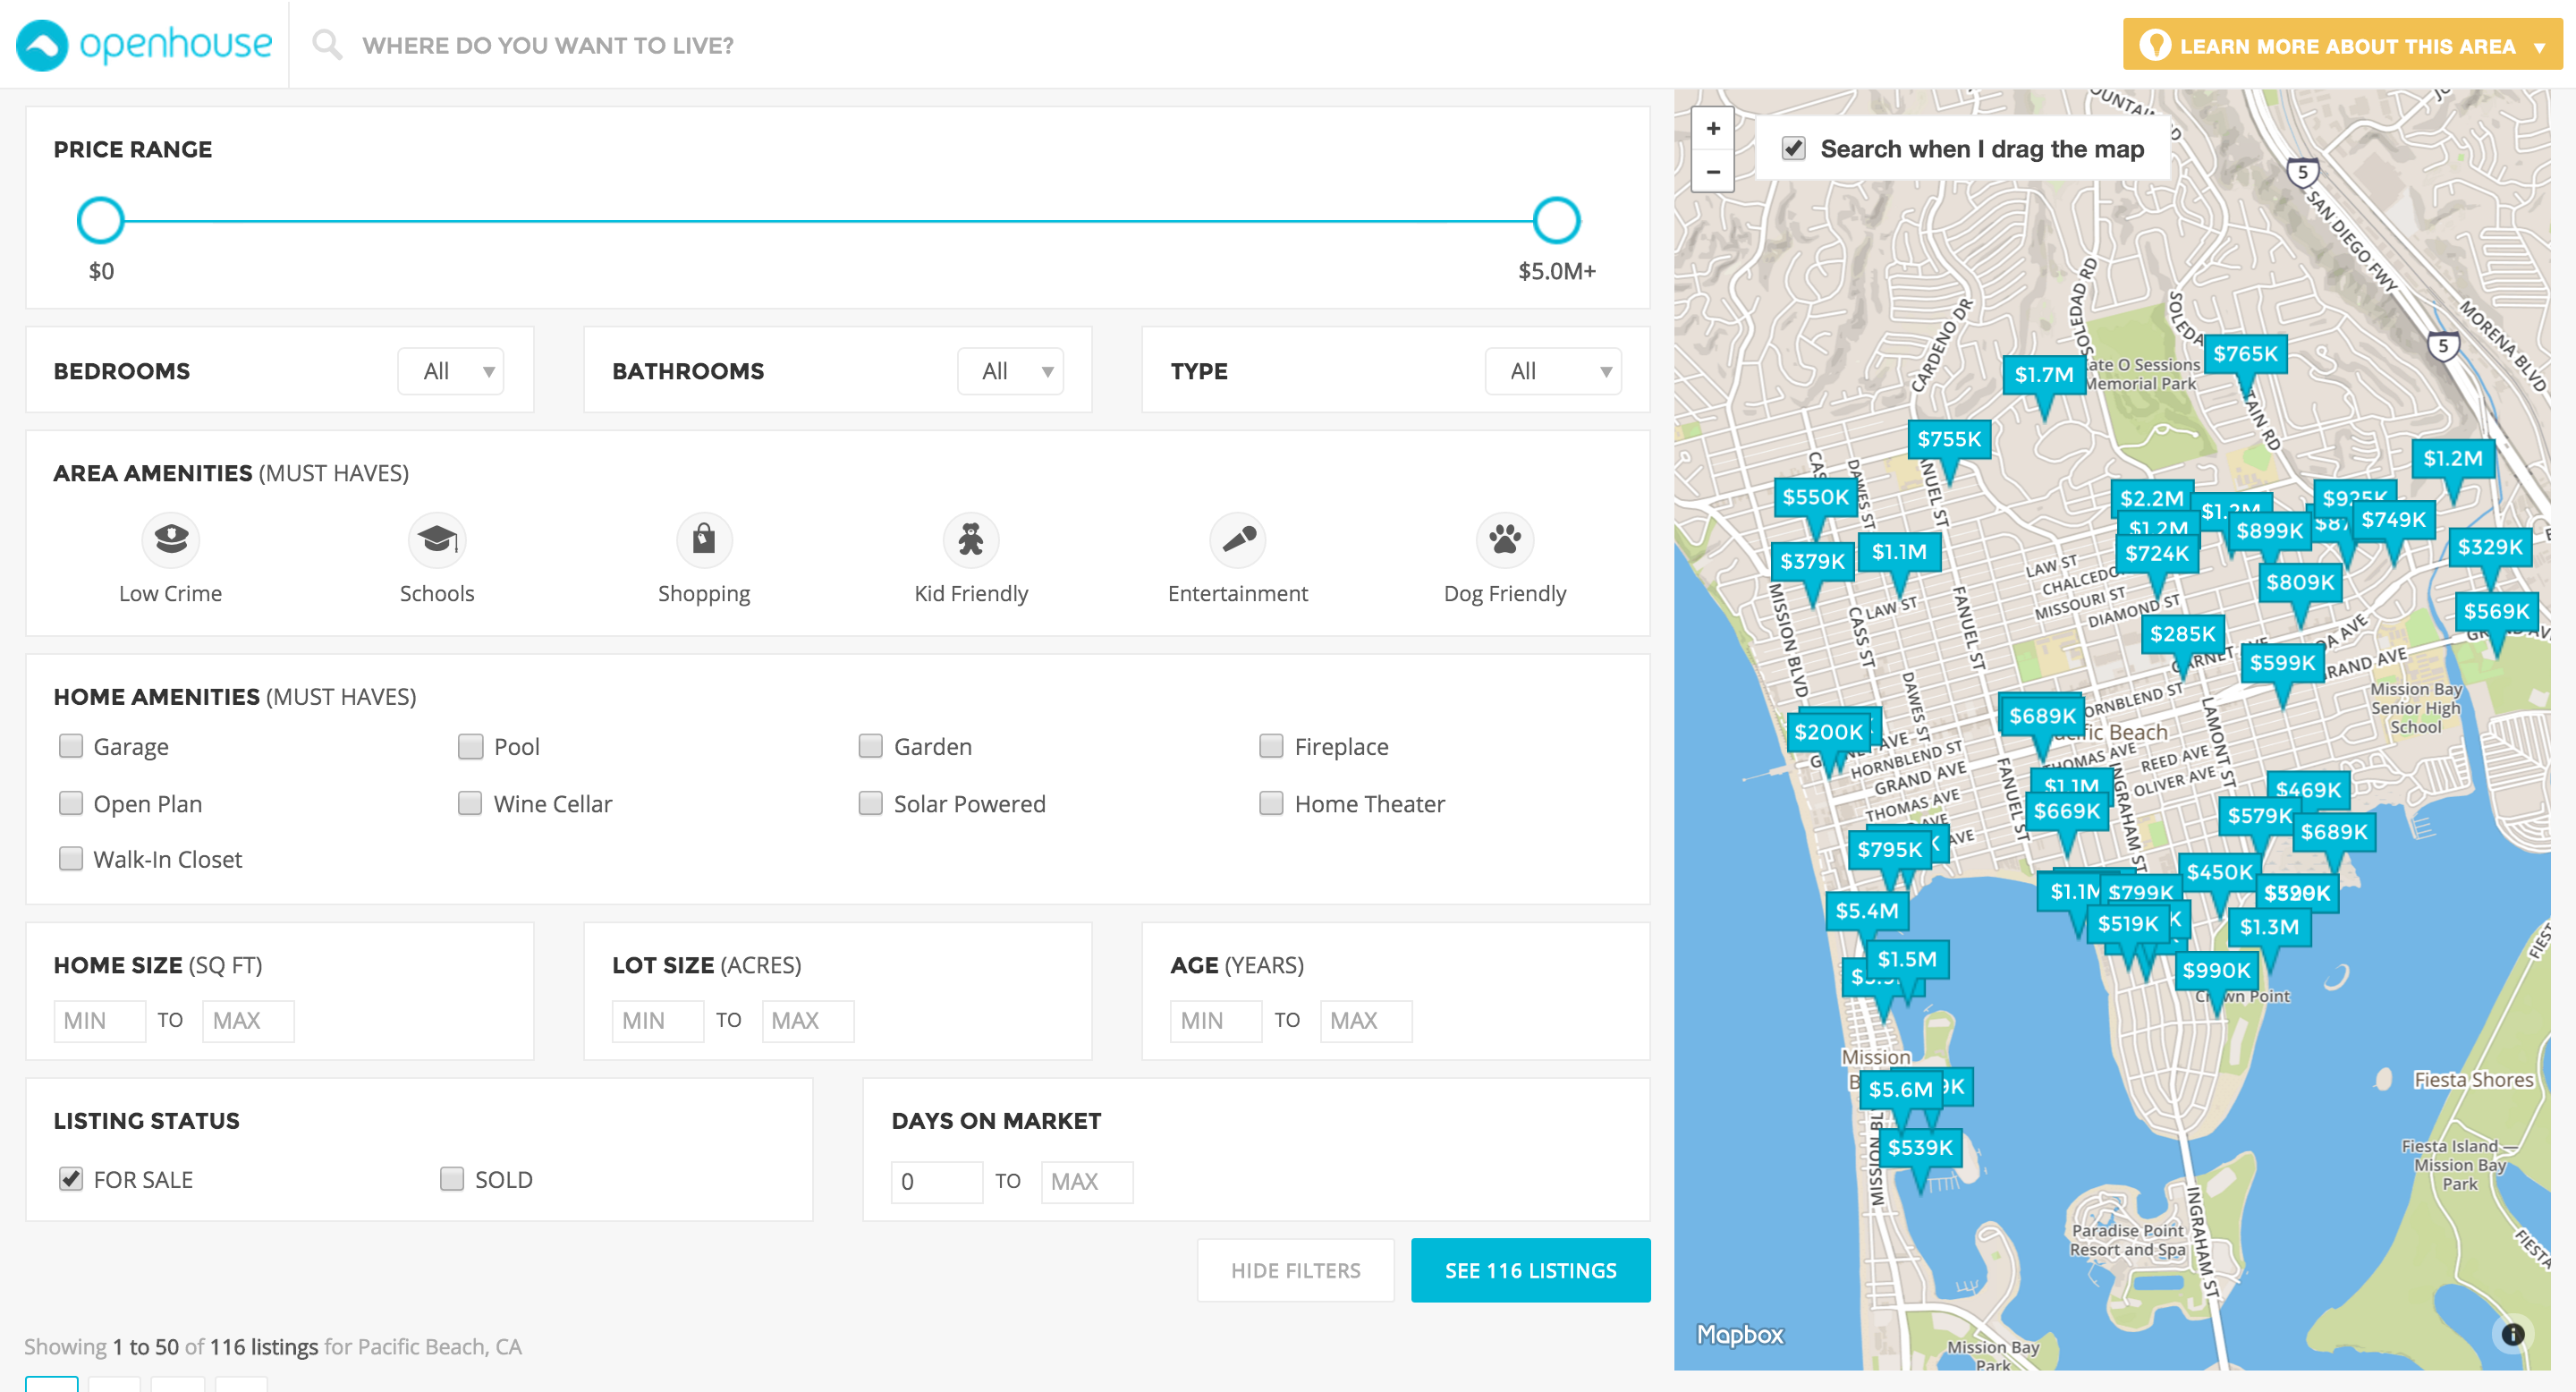Viewport: 2576px width, 1392px height.
Task: Select the Schools amenity icon
Action: click(437, 540)
